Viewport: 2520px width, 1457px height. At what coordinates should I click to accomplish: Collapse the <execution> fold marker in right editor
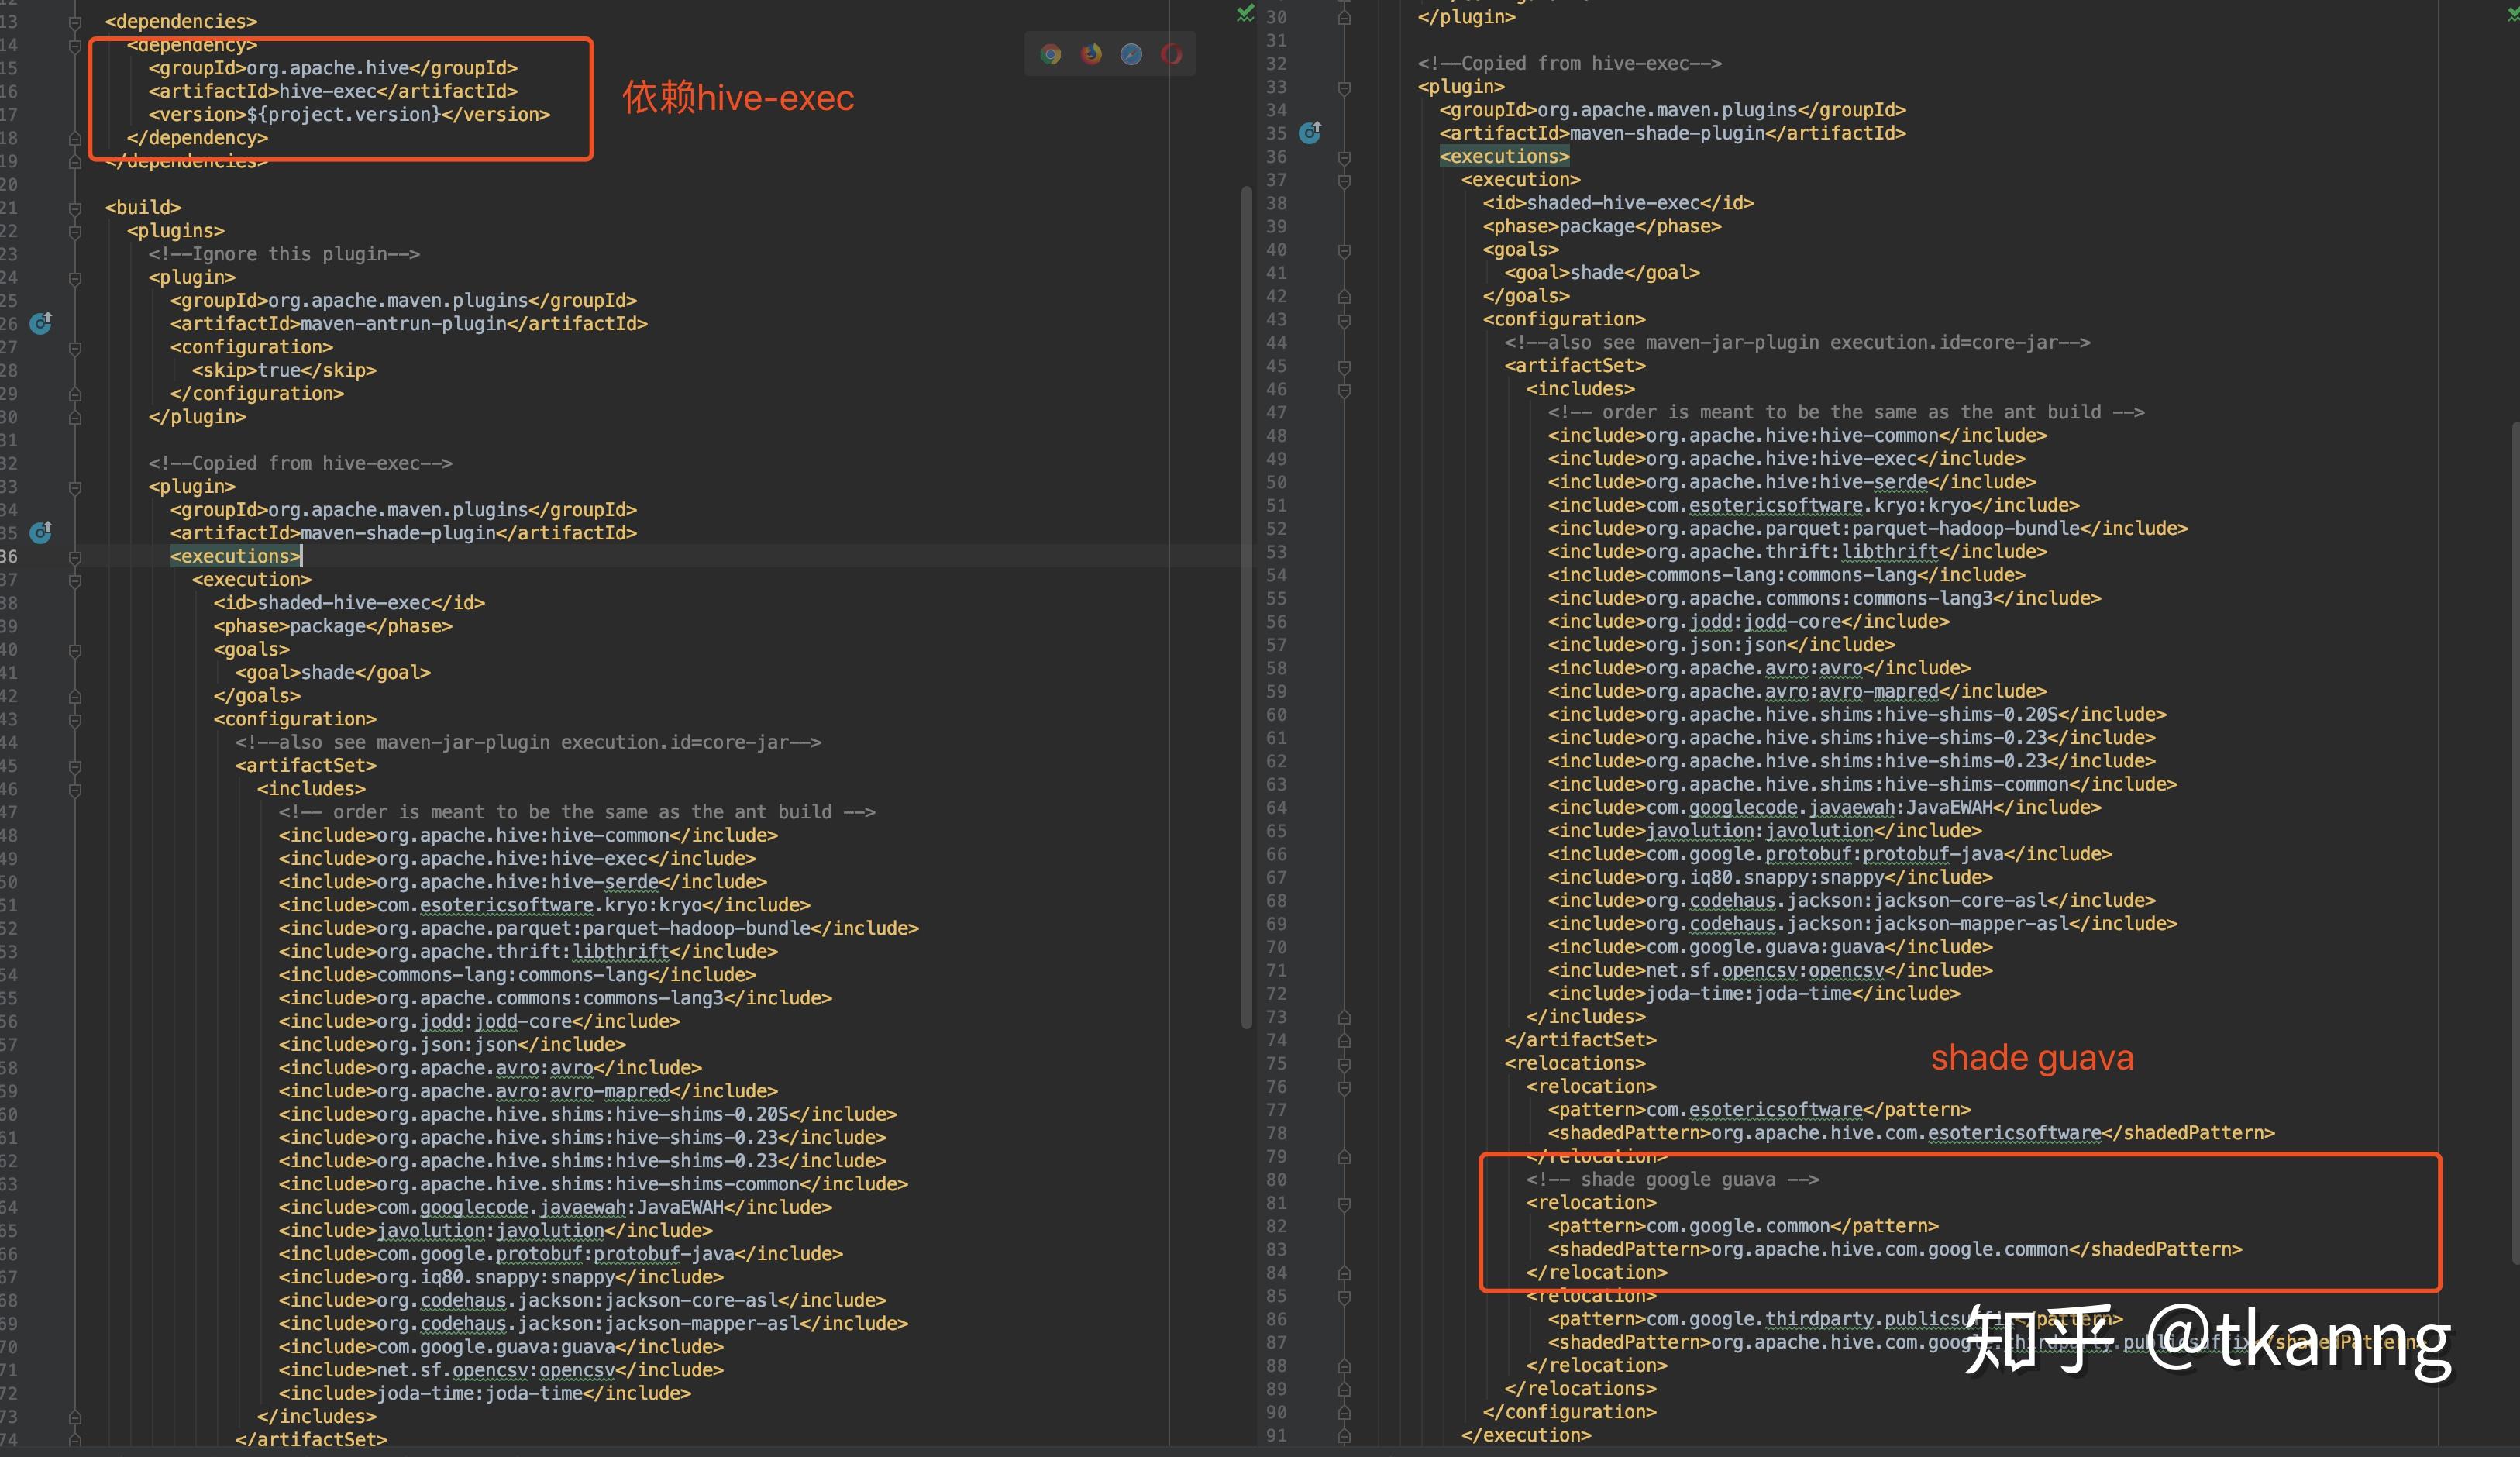click(x=1344, y=180)
